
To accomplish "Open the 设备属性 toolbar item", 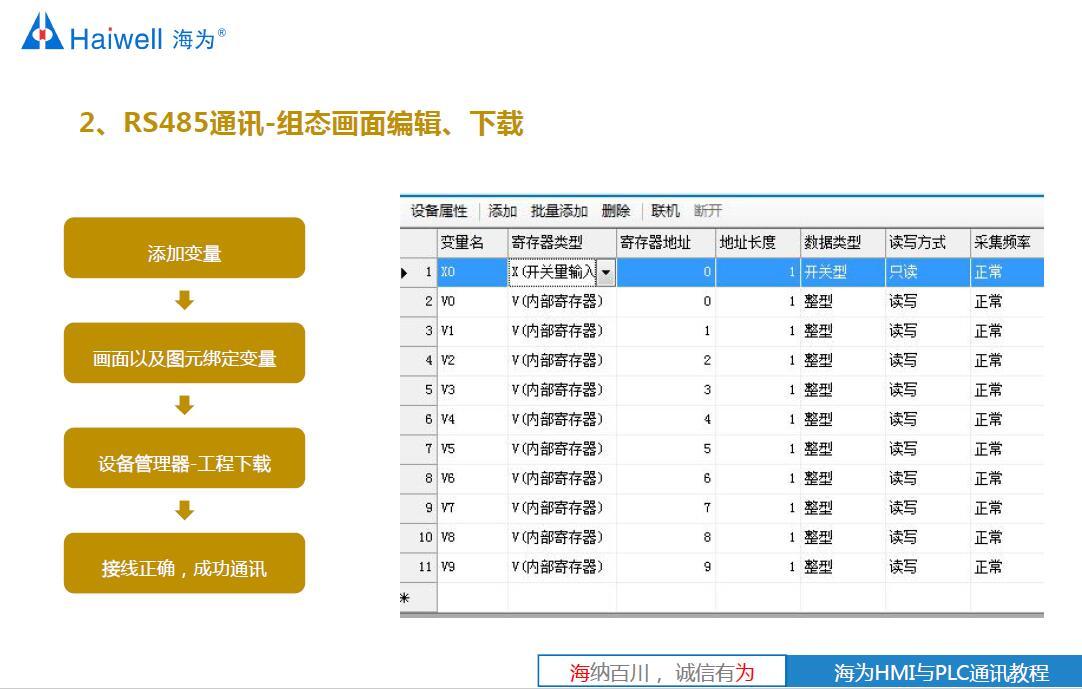I will 438,211.
